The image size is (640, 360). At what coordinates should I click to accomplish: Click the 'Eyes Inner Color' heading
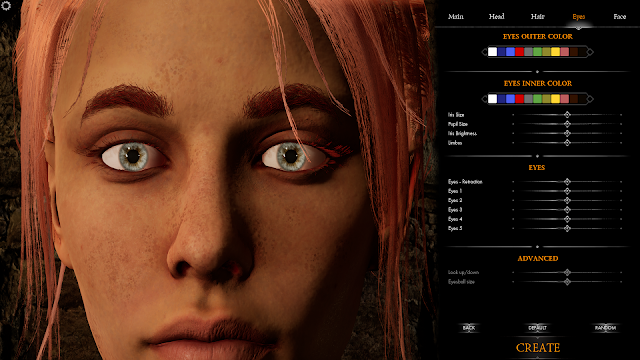[x=538, y=83]
